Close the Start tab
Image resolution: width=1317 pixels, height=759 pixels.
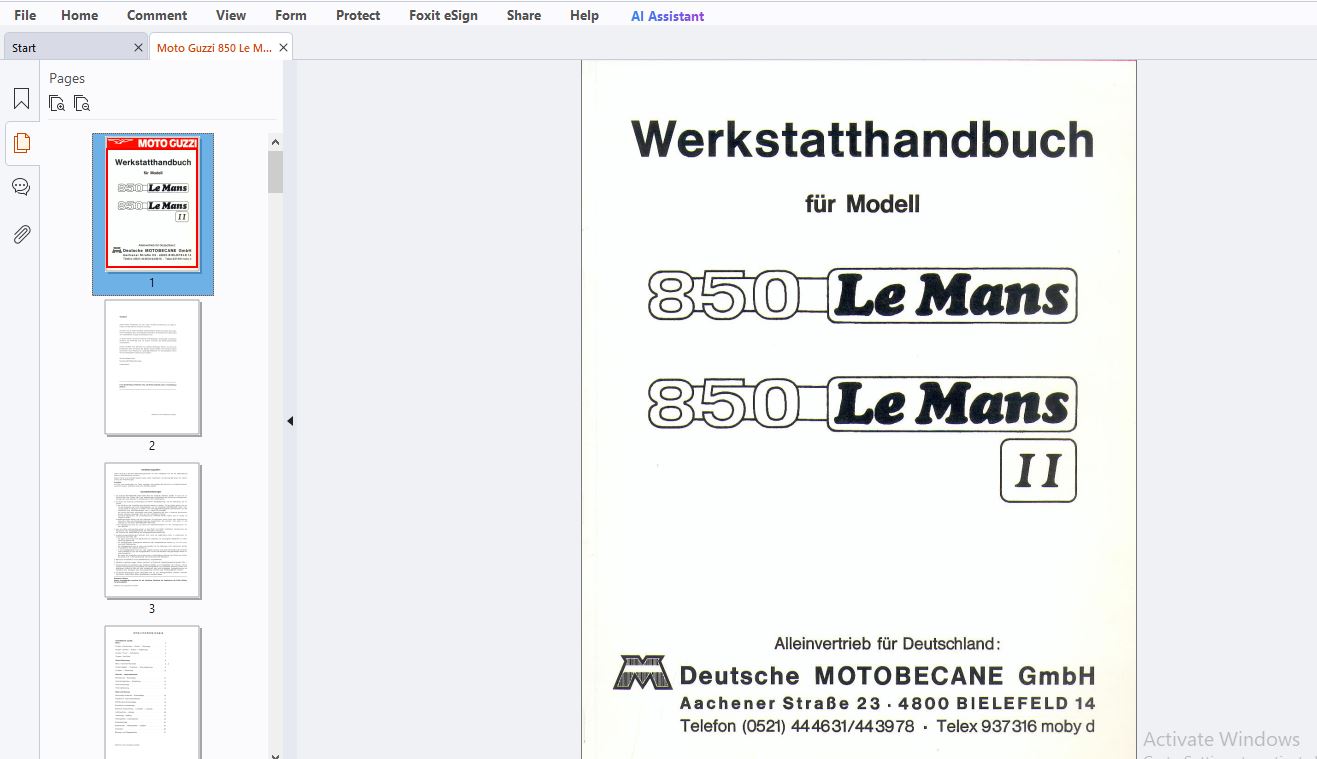click(138, 47)
